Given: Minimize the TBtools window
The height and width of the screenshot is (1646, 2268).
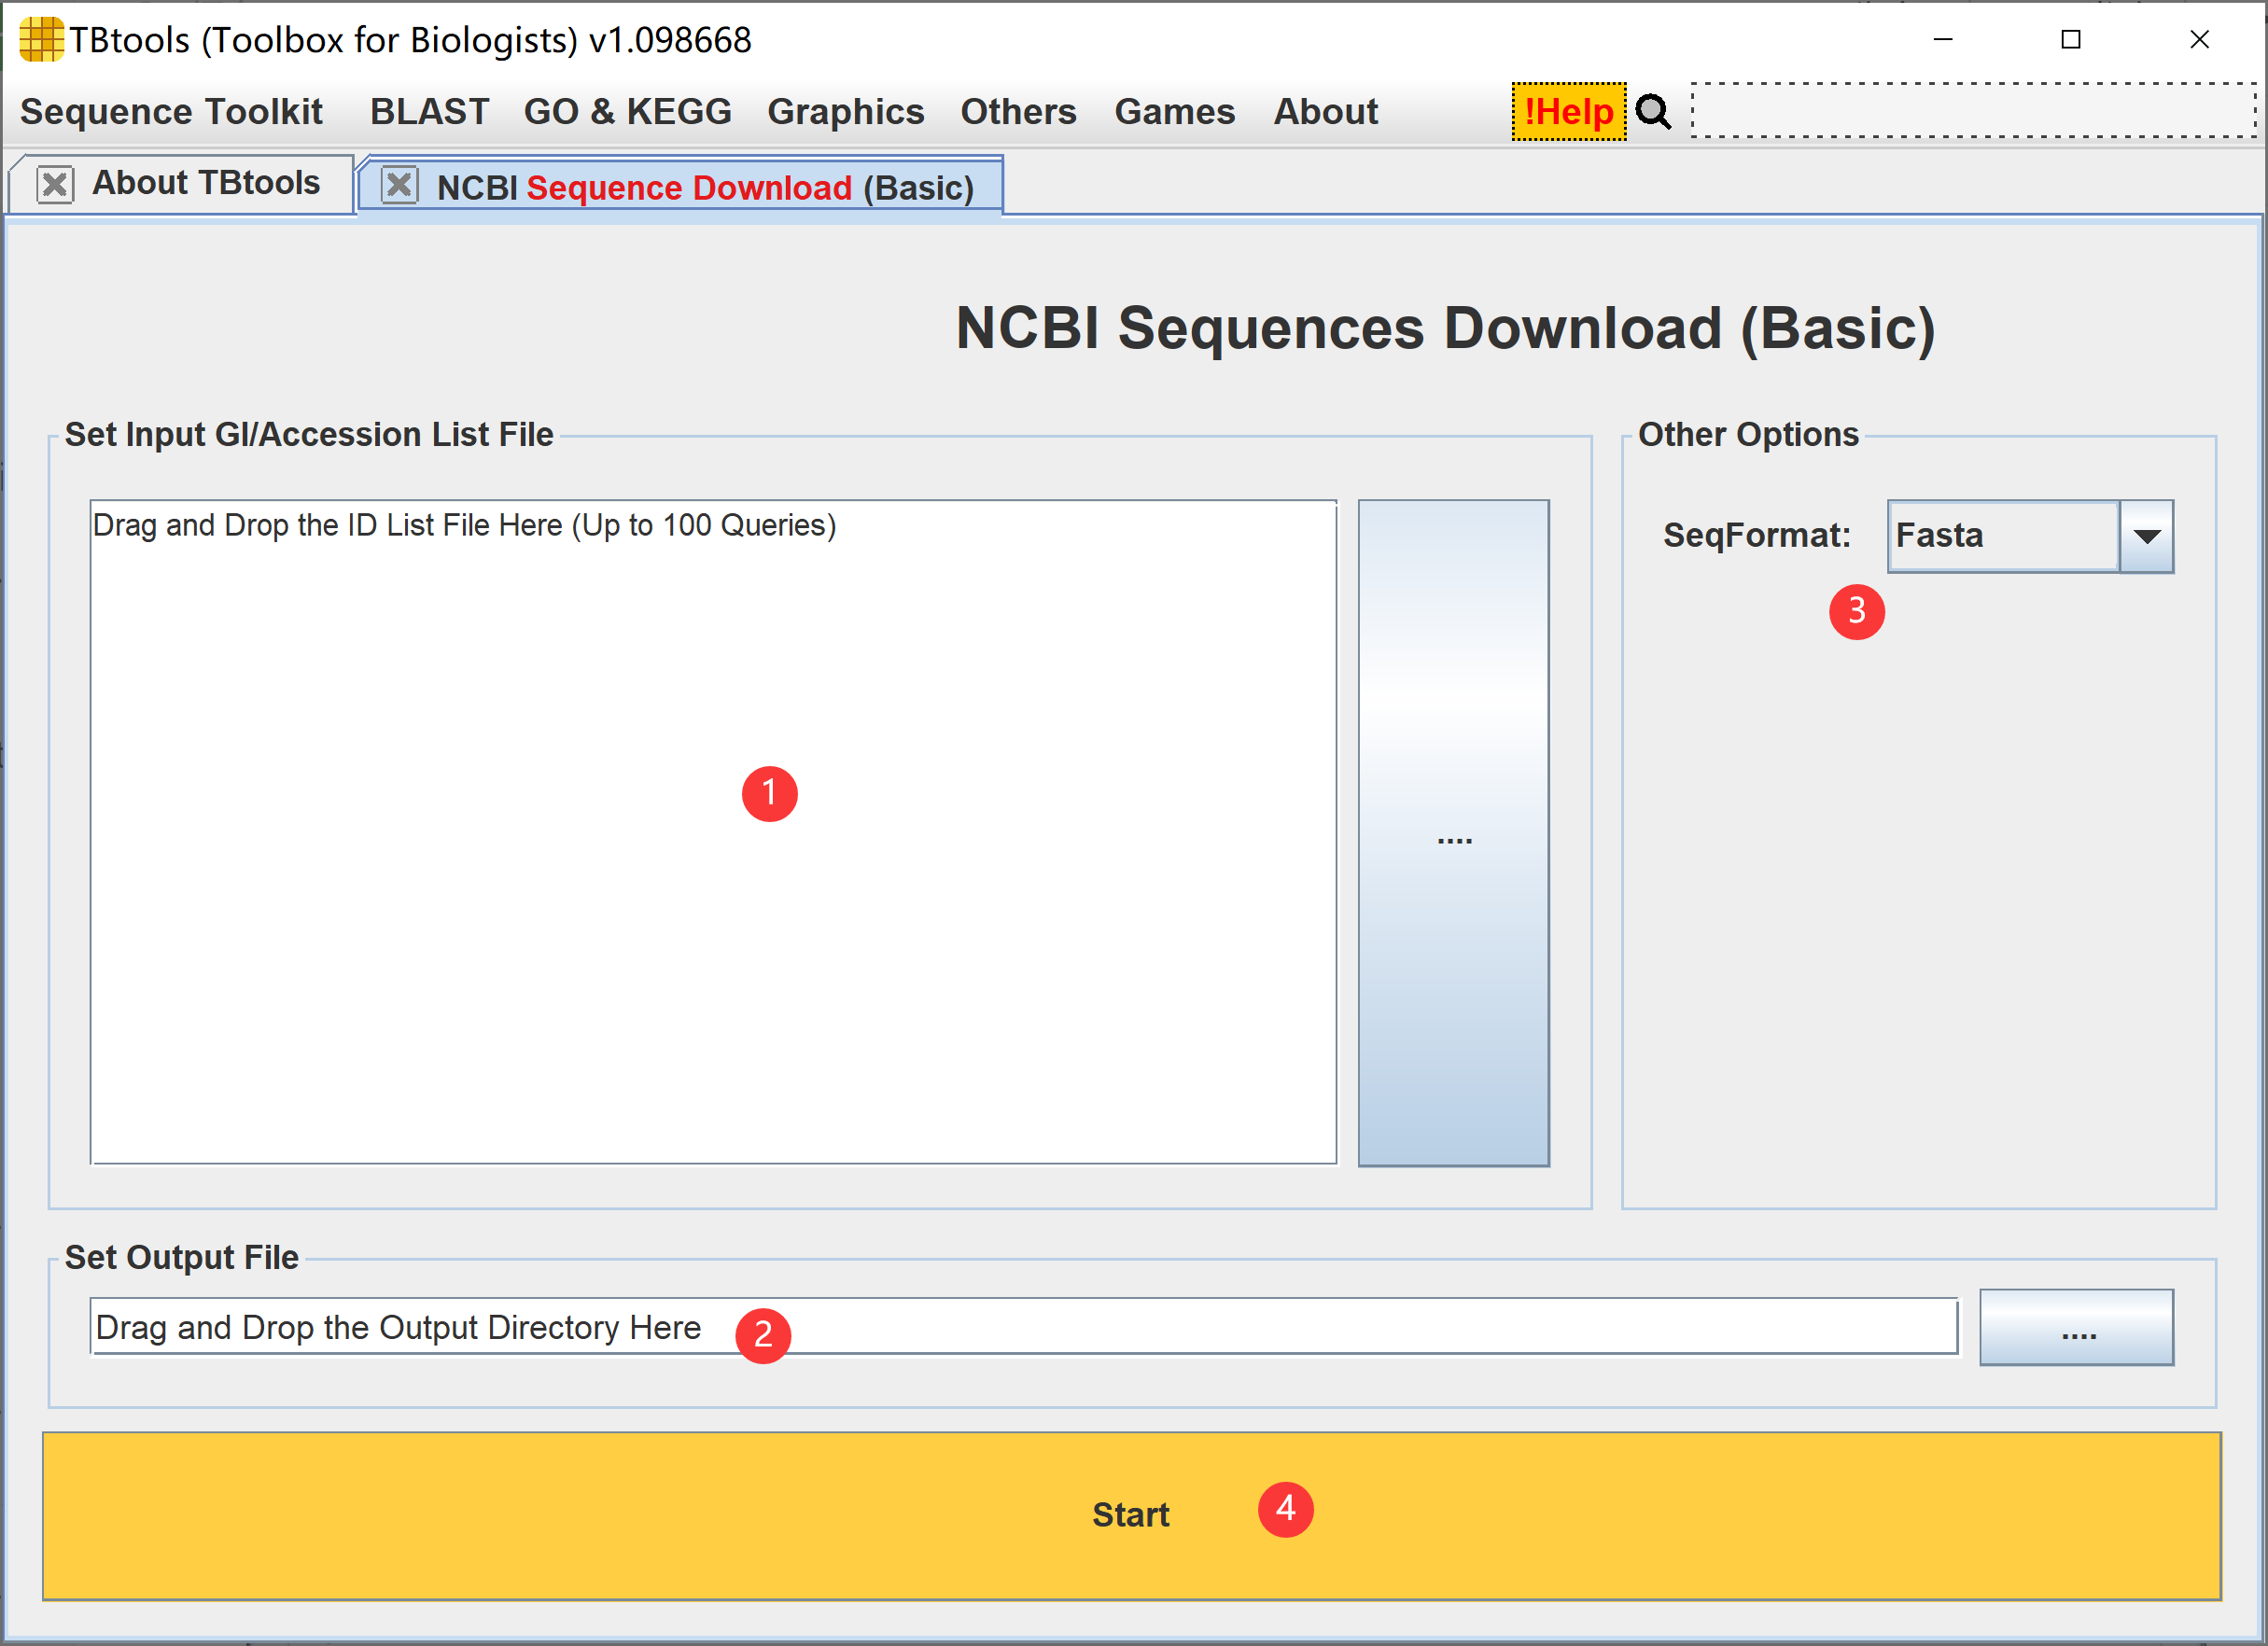Looking at the screenshot, I should pyautogui.click(x=1943, y=39).
